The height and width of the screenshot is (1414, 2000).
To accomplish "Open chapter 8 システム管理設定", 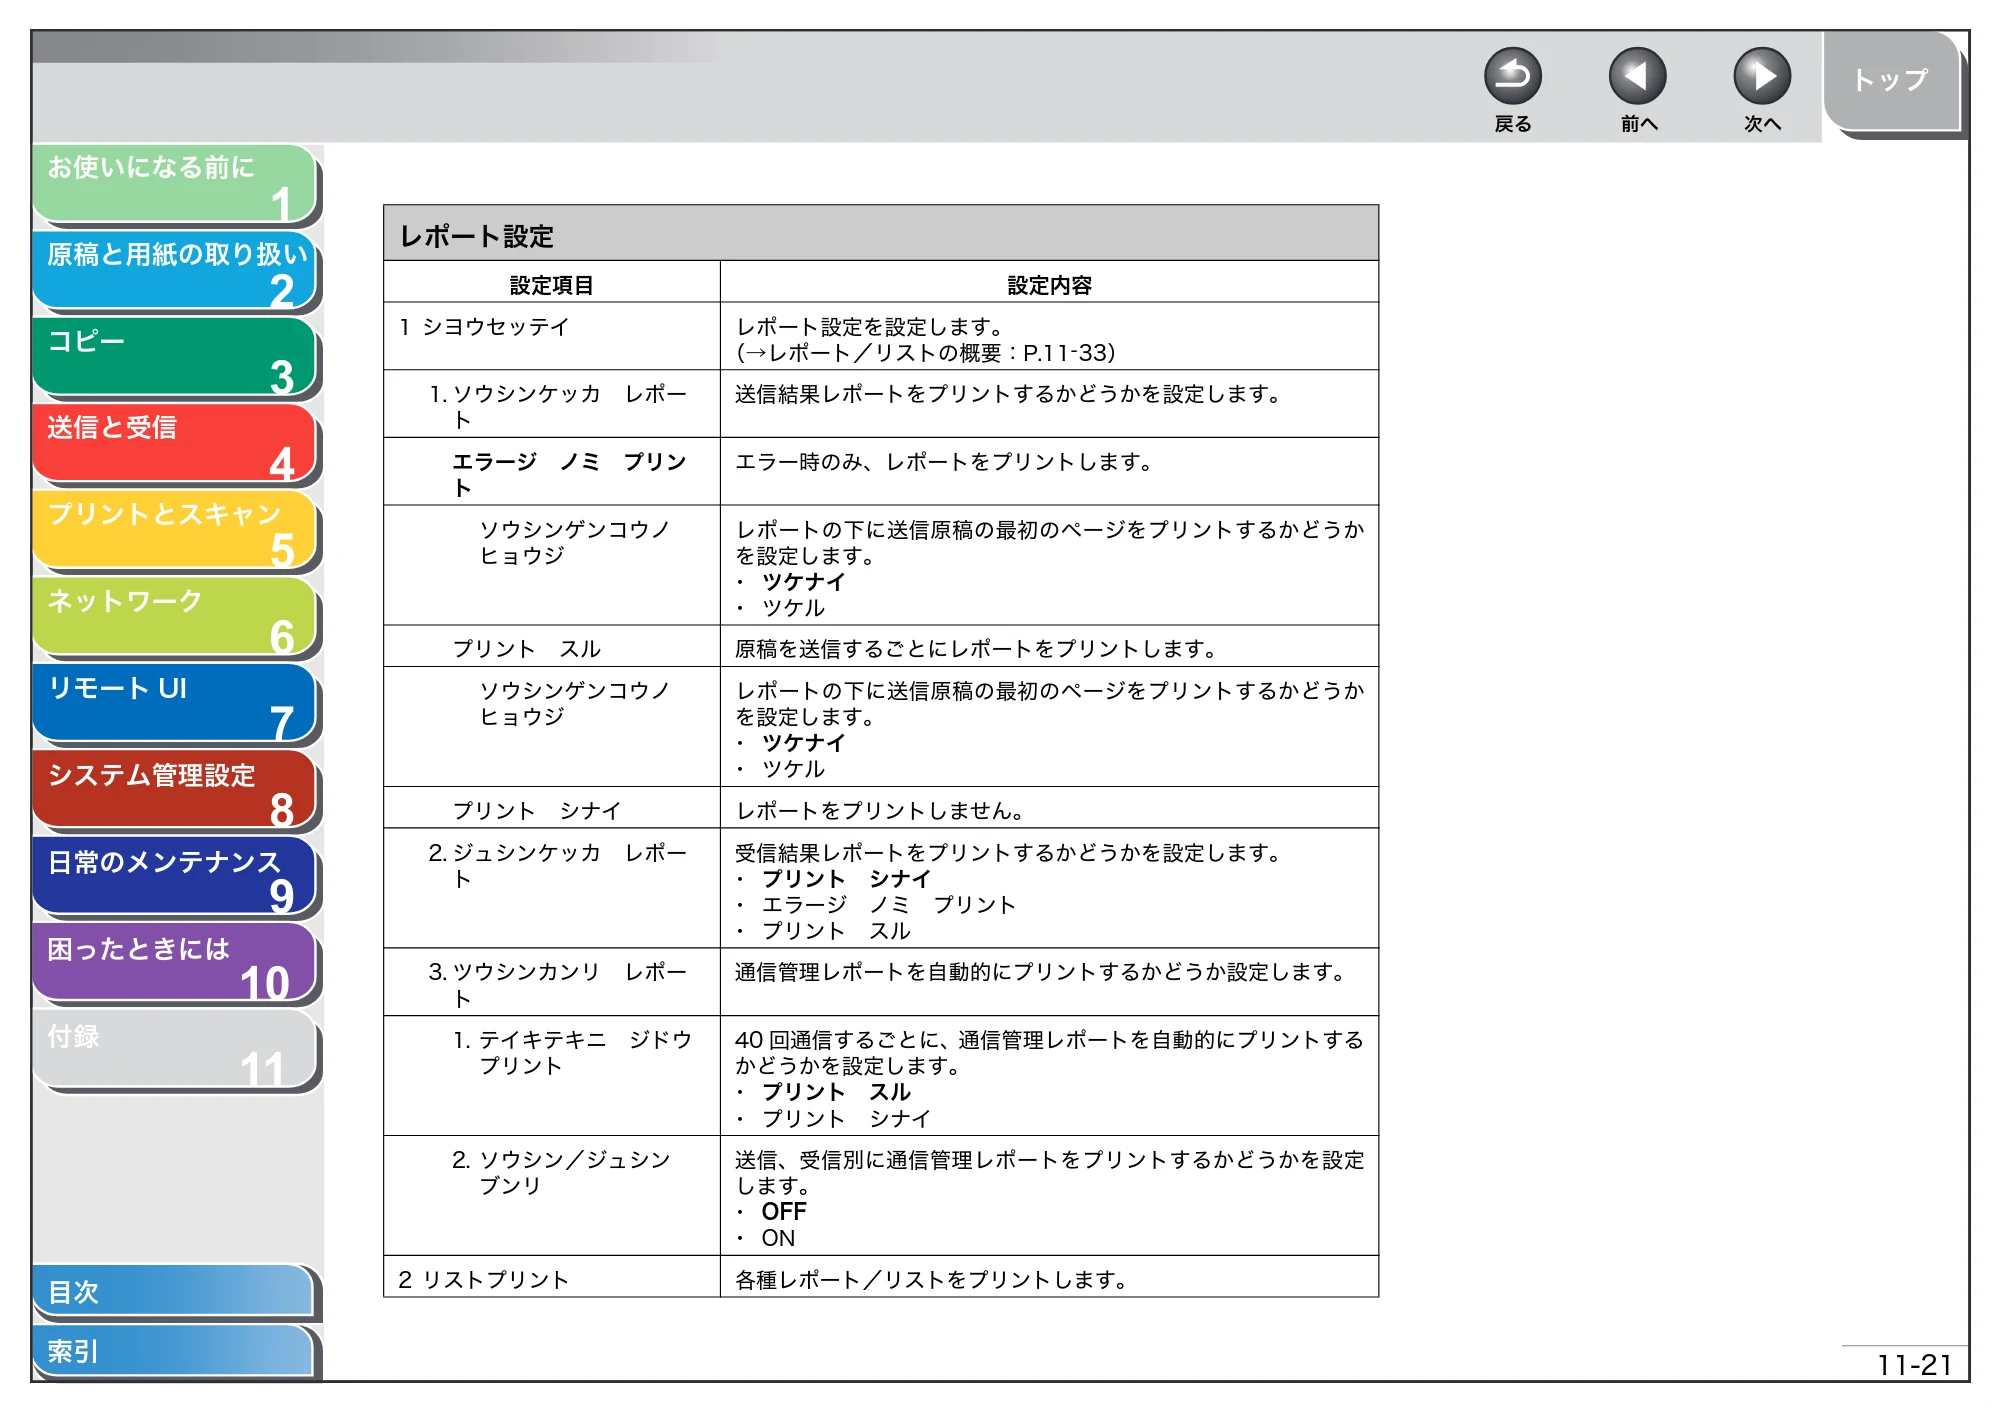I will point(175,790).
